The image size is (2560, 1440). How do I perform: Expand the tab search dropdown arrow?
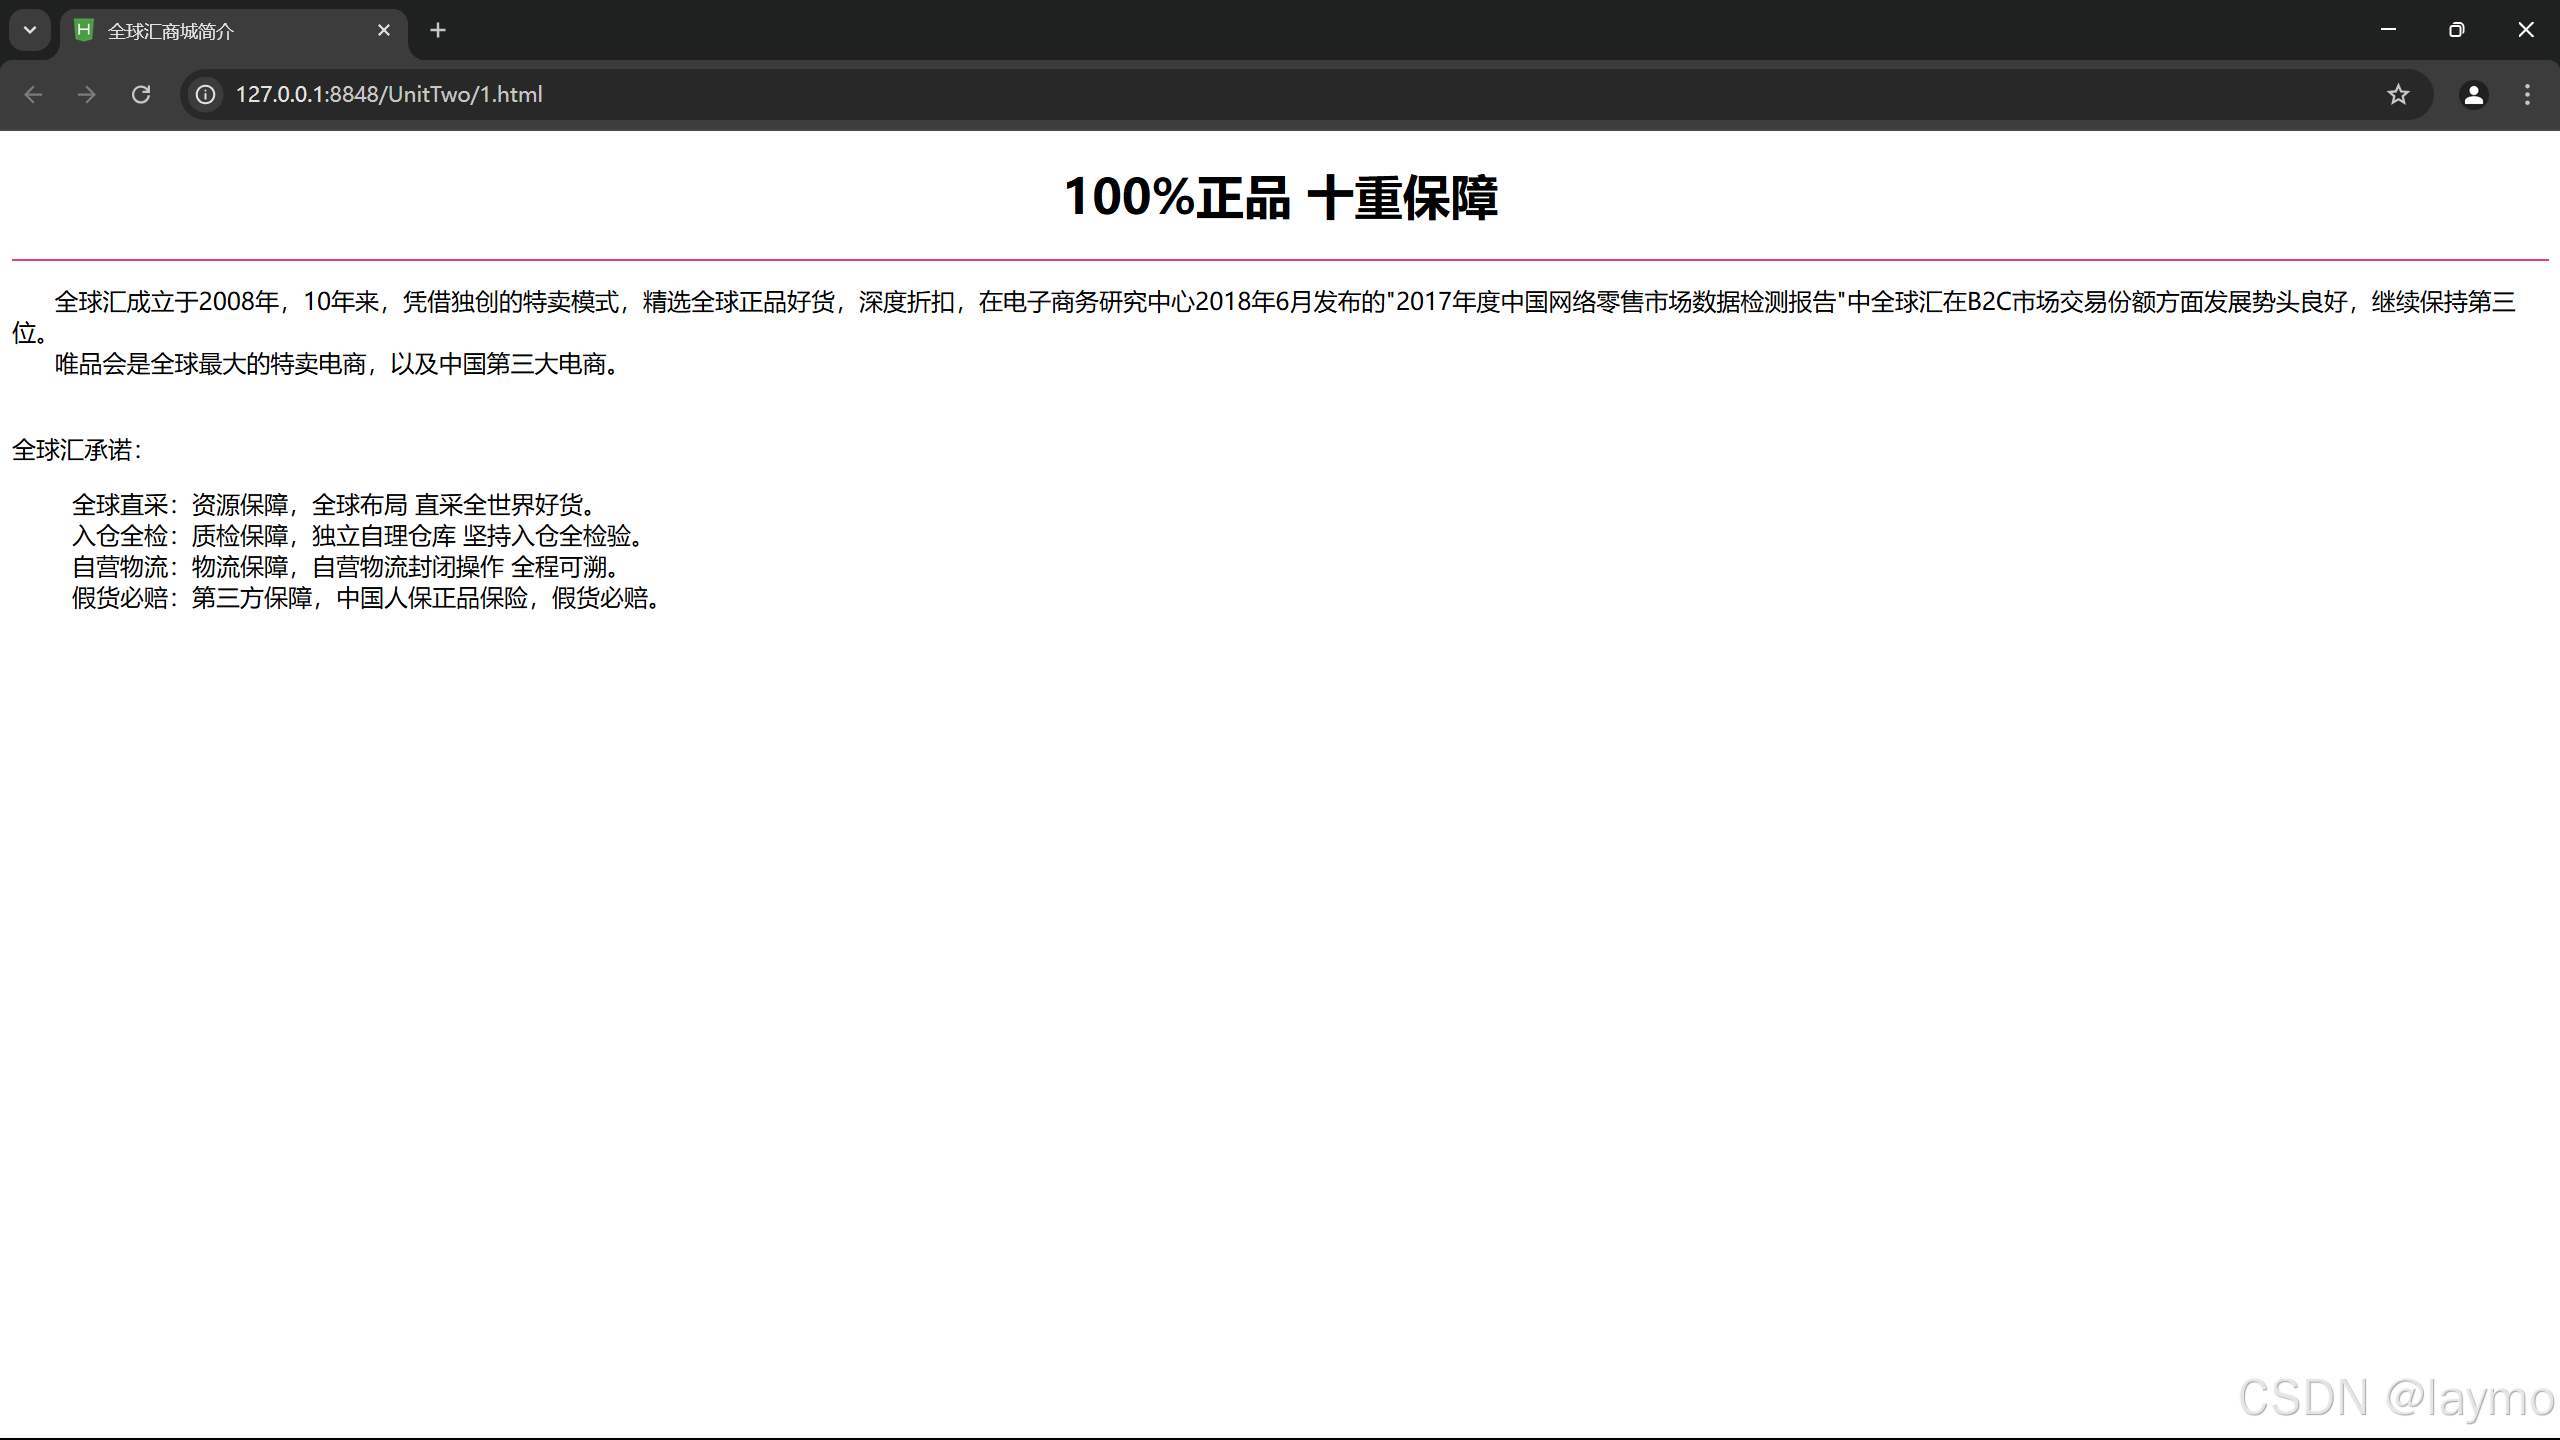point(30,30)
